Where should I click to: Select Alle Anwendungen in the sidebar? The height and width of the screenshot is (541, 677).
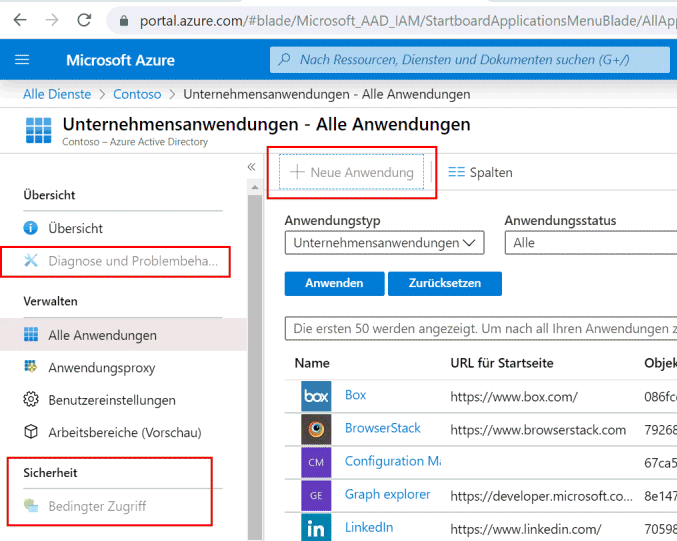pyautogui.click(x=123, y=335)
